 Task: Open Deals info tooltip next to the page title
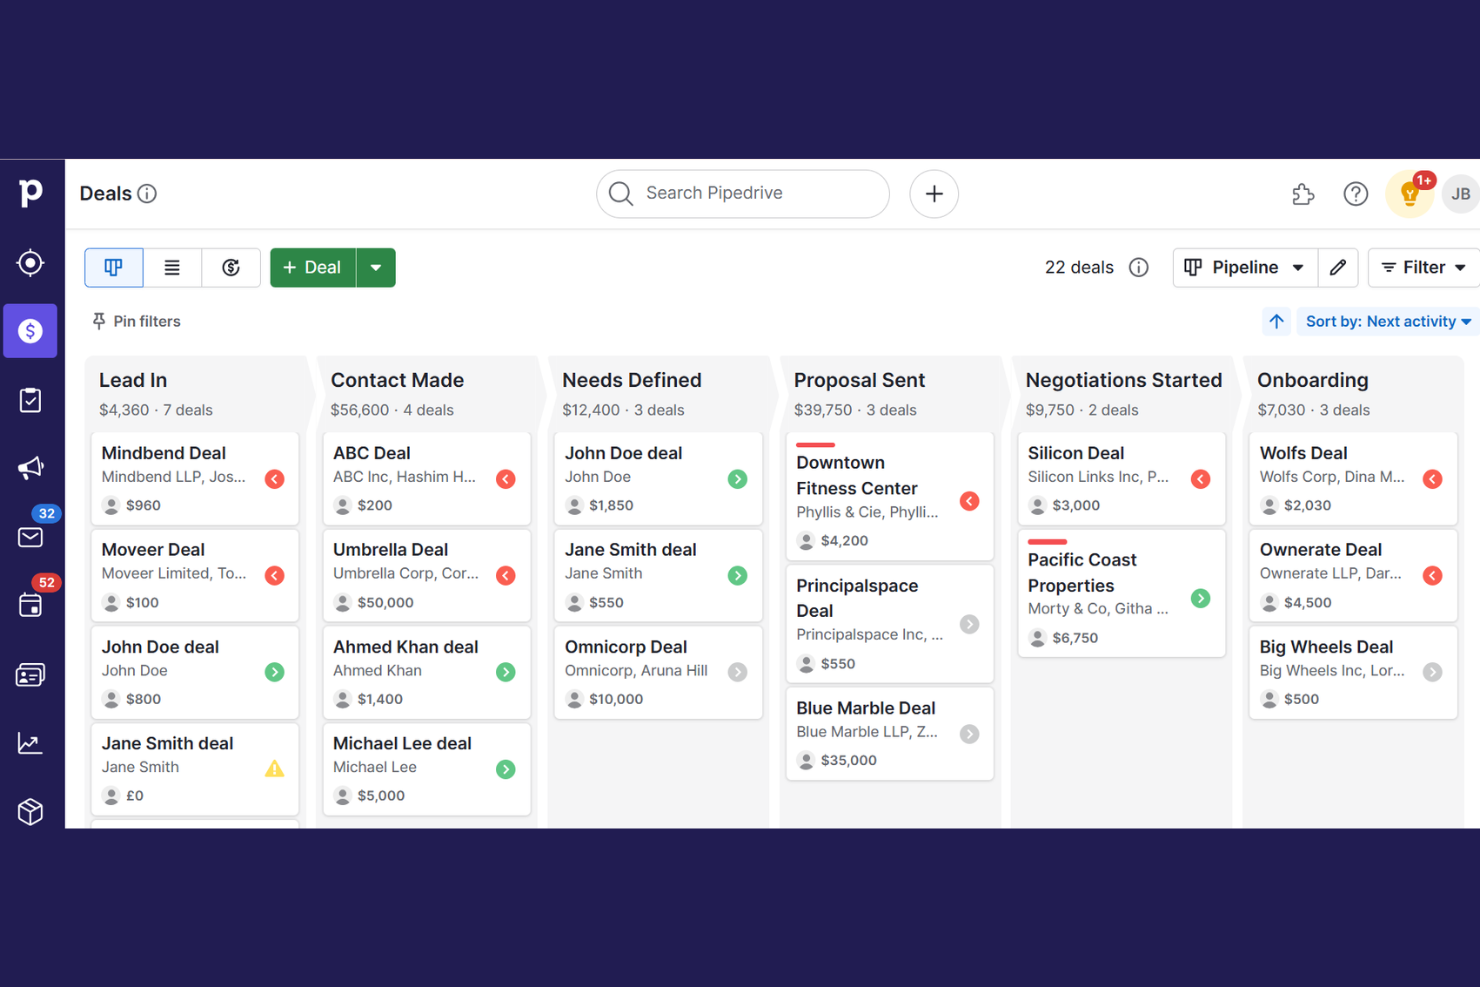point(148,193)
